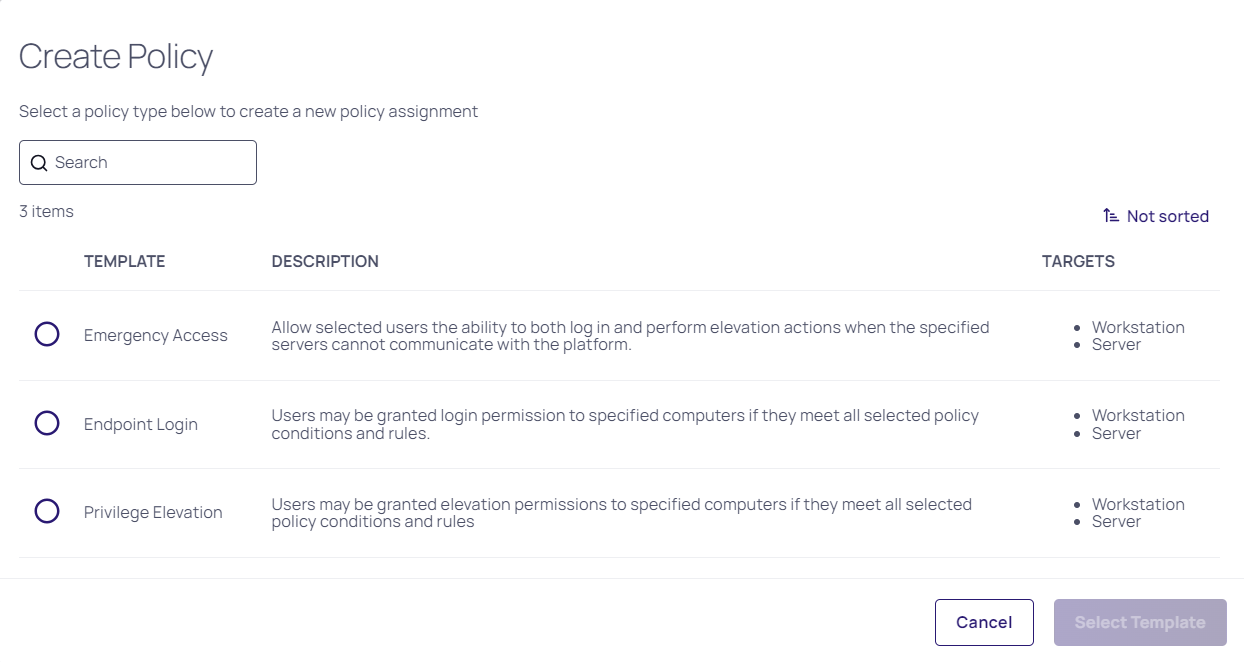Viewport: 1244px width, 662px height.
Task: Click the Privilege Elevation template name
Action: pos(153,512)
